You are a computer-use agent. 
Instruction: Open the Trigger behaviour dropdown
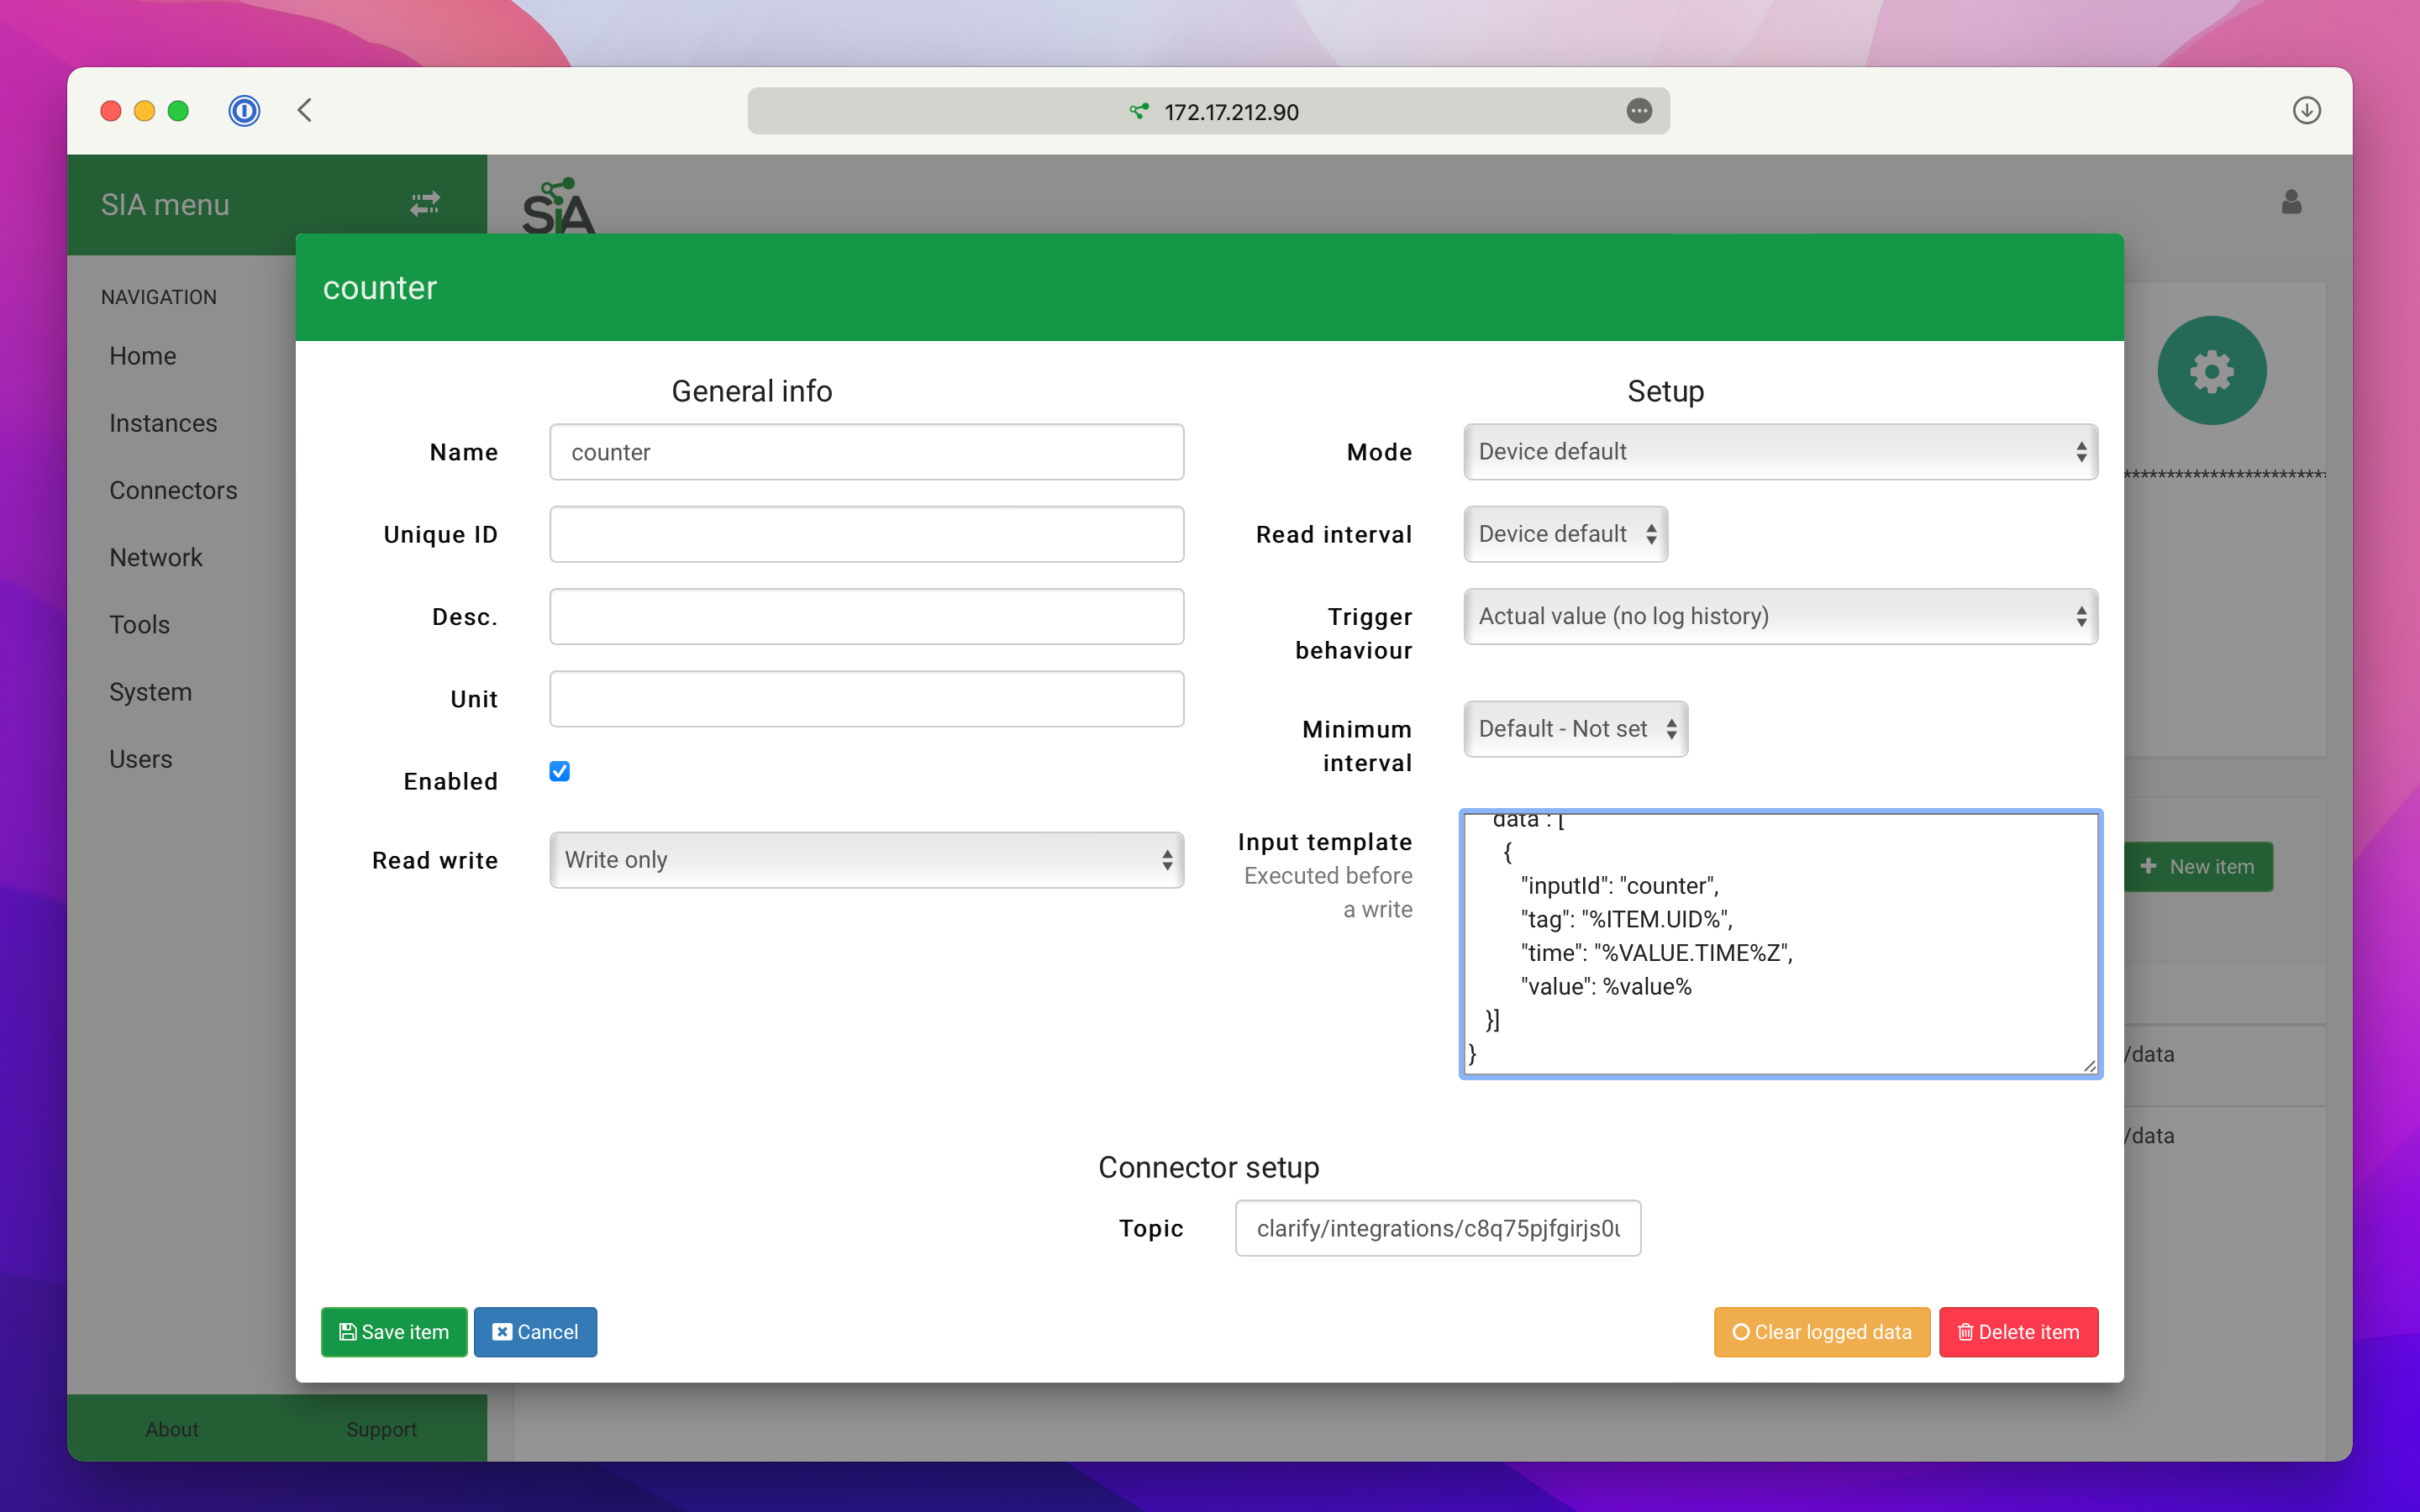1780,616
